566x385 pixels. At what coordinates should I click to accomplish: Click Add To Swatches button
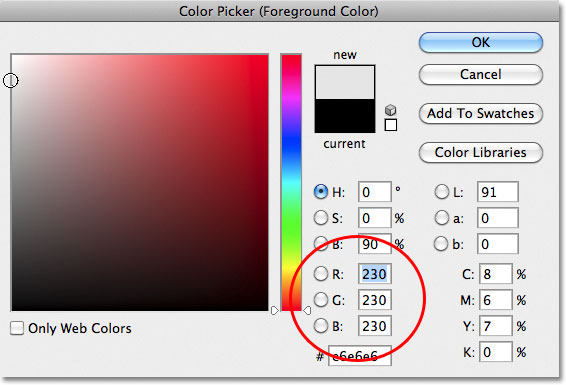(481, 113)
